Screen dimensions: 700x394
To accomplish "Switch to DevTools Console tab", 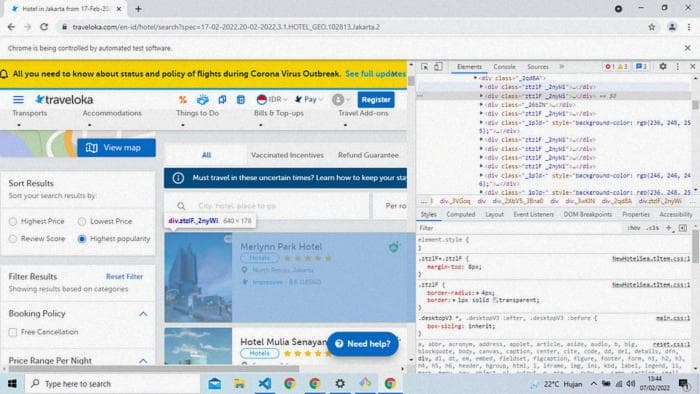I will pos(504,66).
